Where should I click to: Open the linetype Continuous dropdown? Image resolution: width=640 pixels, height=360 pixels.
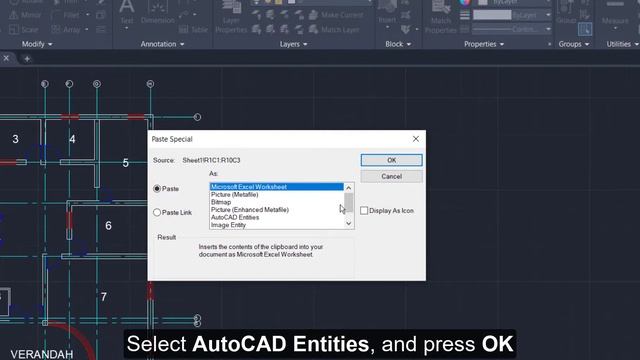pyautogui.click(x=548, y=29)
